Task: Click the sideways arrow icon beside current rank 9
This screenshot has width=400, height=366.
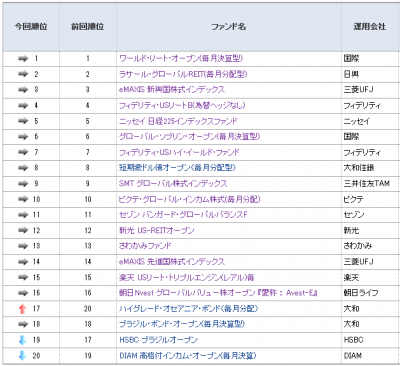Action: (23, 183)
